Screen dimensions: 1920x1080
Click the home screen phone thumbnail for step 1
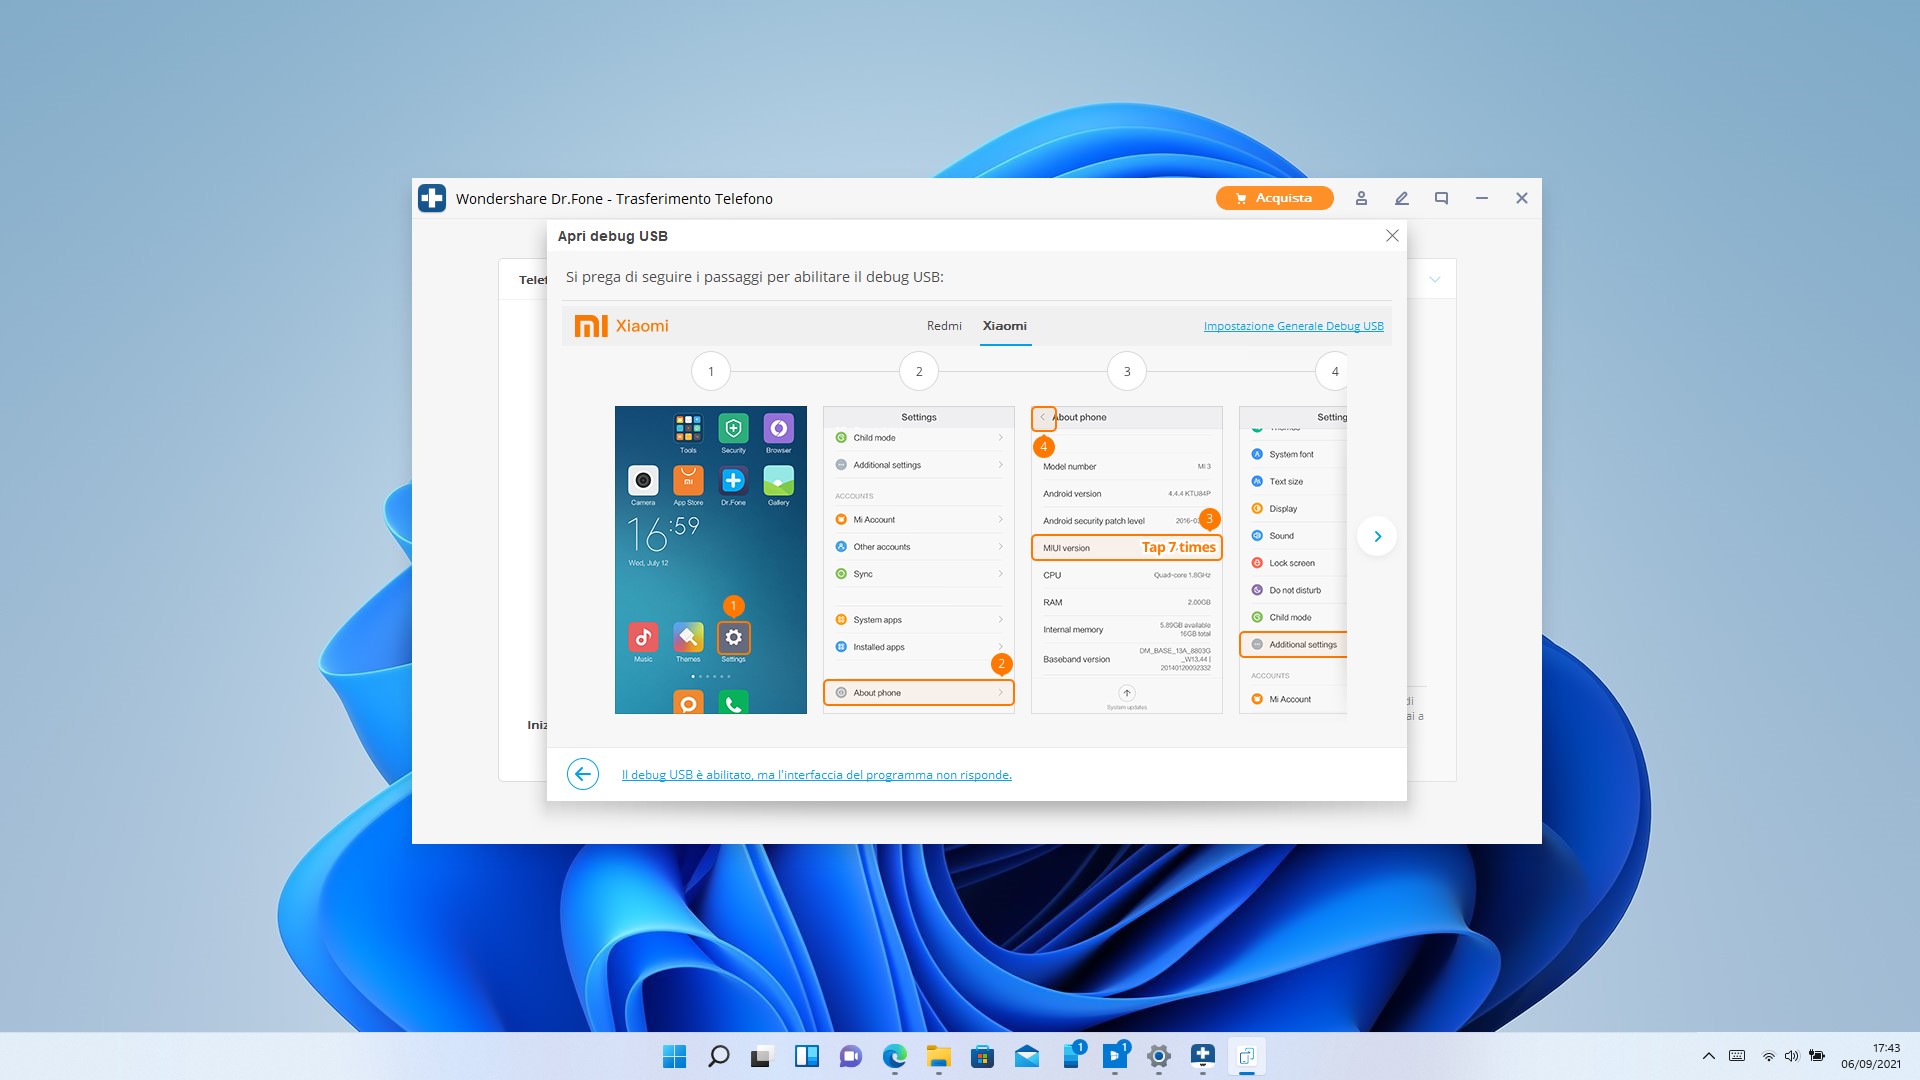click(x=711, y=560)
